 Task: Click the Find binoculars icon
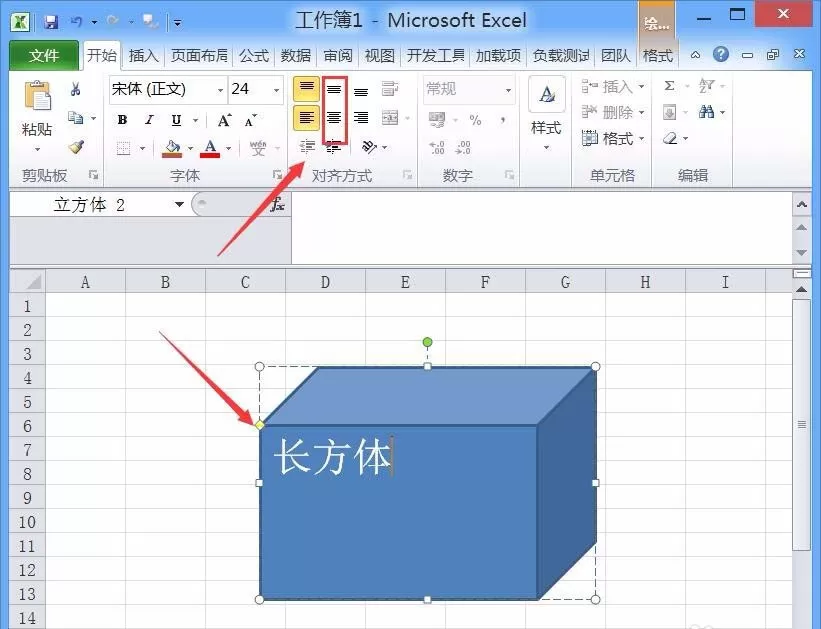click(706, 112)
